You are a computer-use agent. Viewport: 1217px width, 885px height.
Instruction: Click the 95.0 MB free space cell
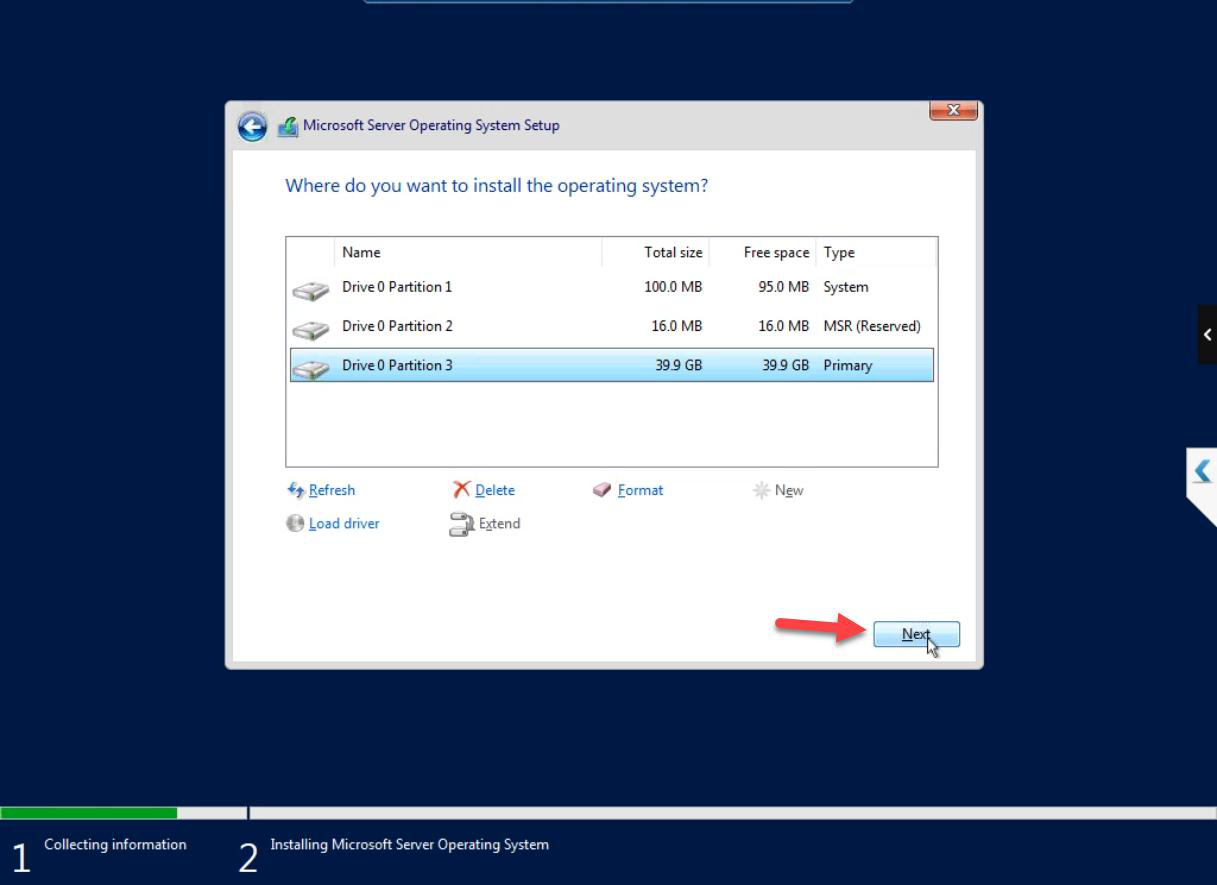pyautogui.click(x=783, y=287)
